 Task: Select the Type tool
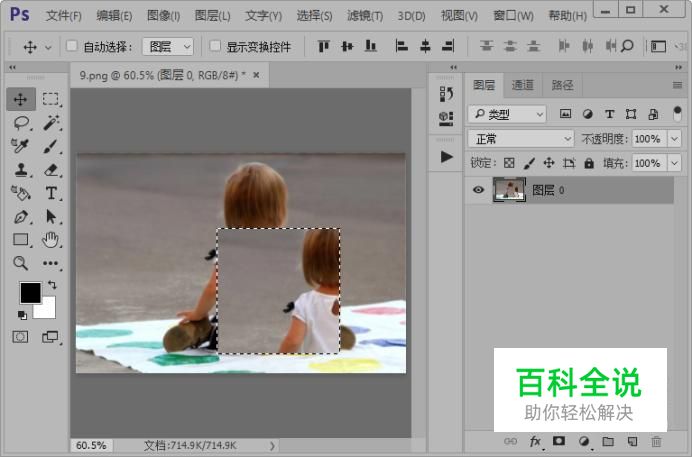pyautogui.click(x=51, y=193)
